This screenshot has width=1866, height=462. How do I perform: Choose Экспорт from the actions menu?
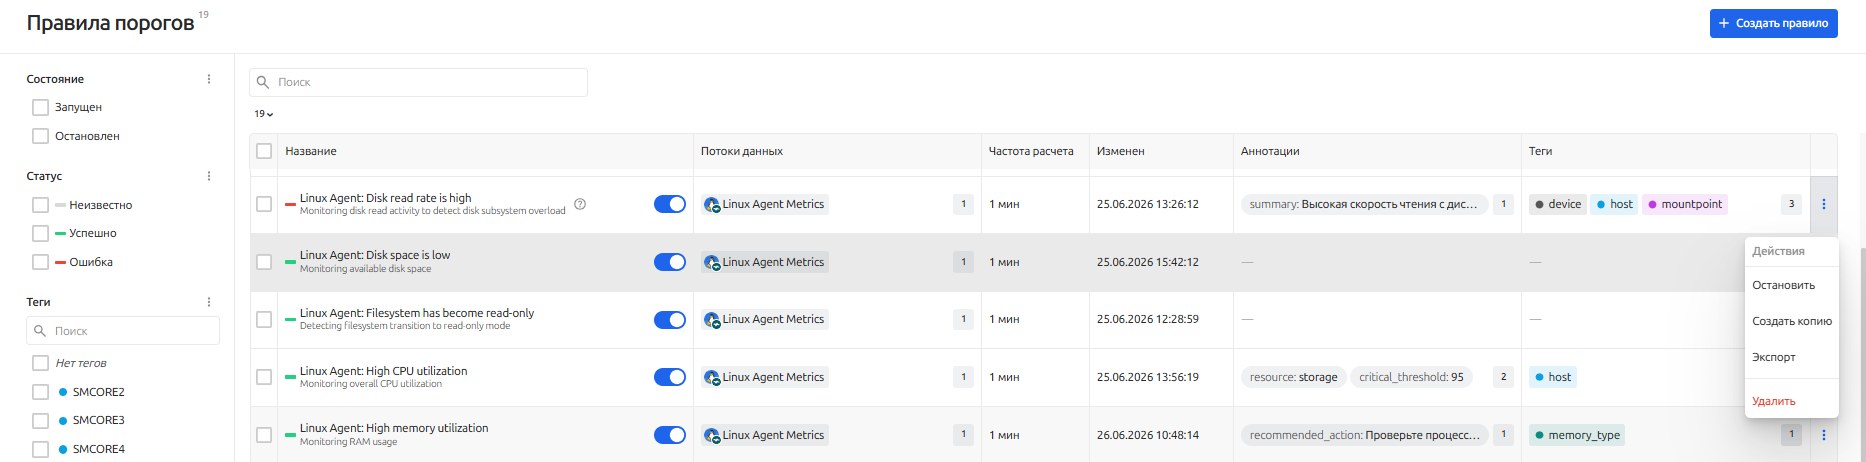(x=1791, y=357)
